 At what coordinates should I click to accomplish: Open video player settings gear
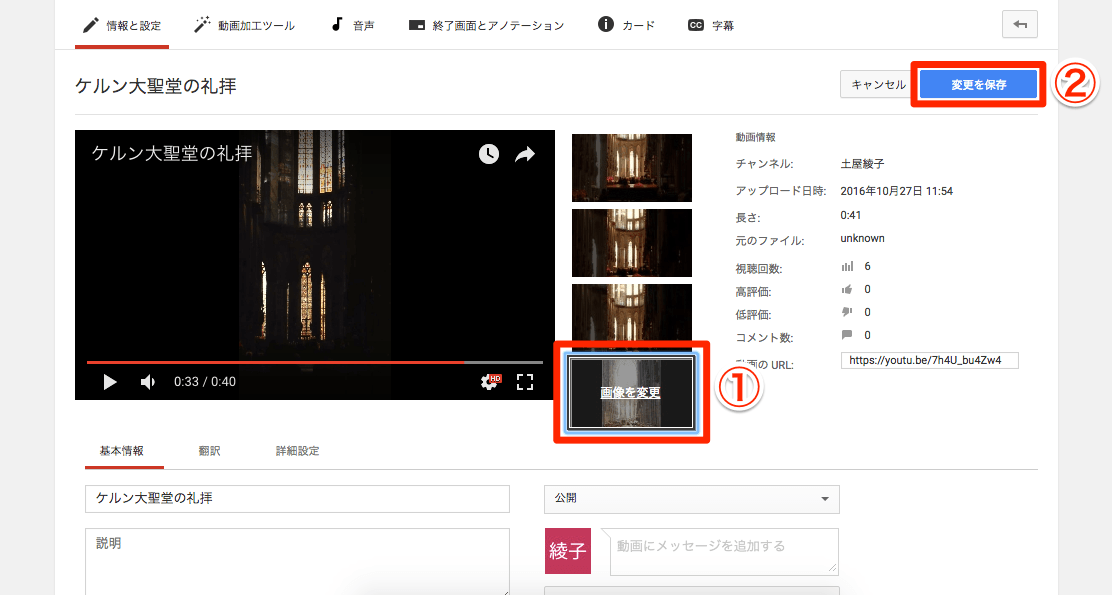point(490,382)
